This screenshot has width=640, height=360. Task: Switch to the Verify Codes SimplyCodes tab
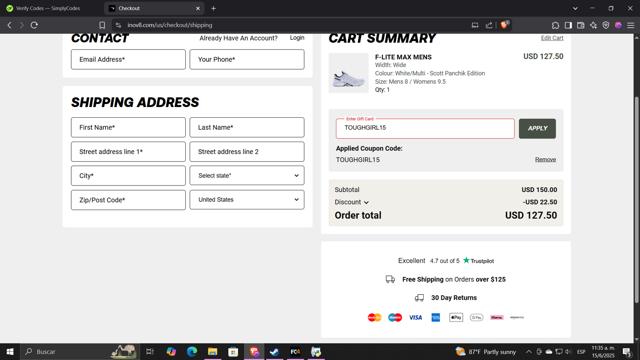point(49,8)
